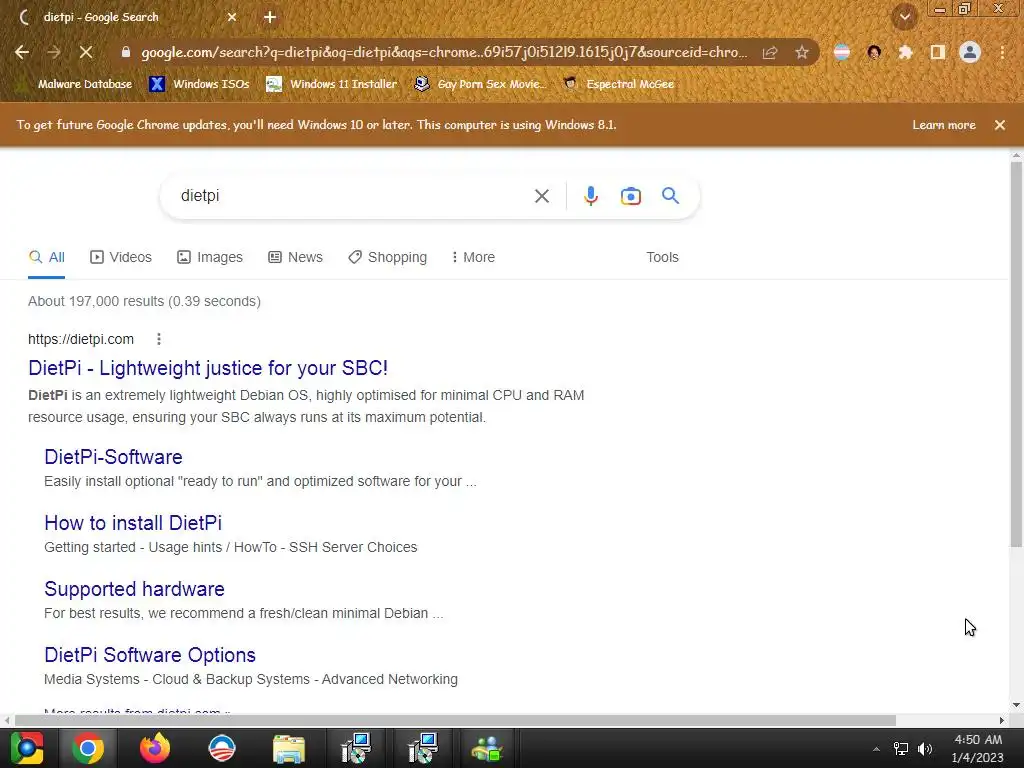This screenshot has width=1024, height=768.
Task: Start voice search with microphone icon
Action: point(590,196)
